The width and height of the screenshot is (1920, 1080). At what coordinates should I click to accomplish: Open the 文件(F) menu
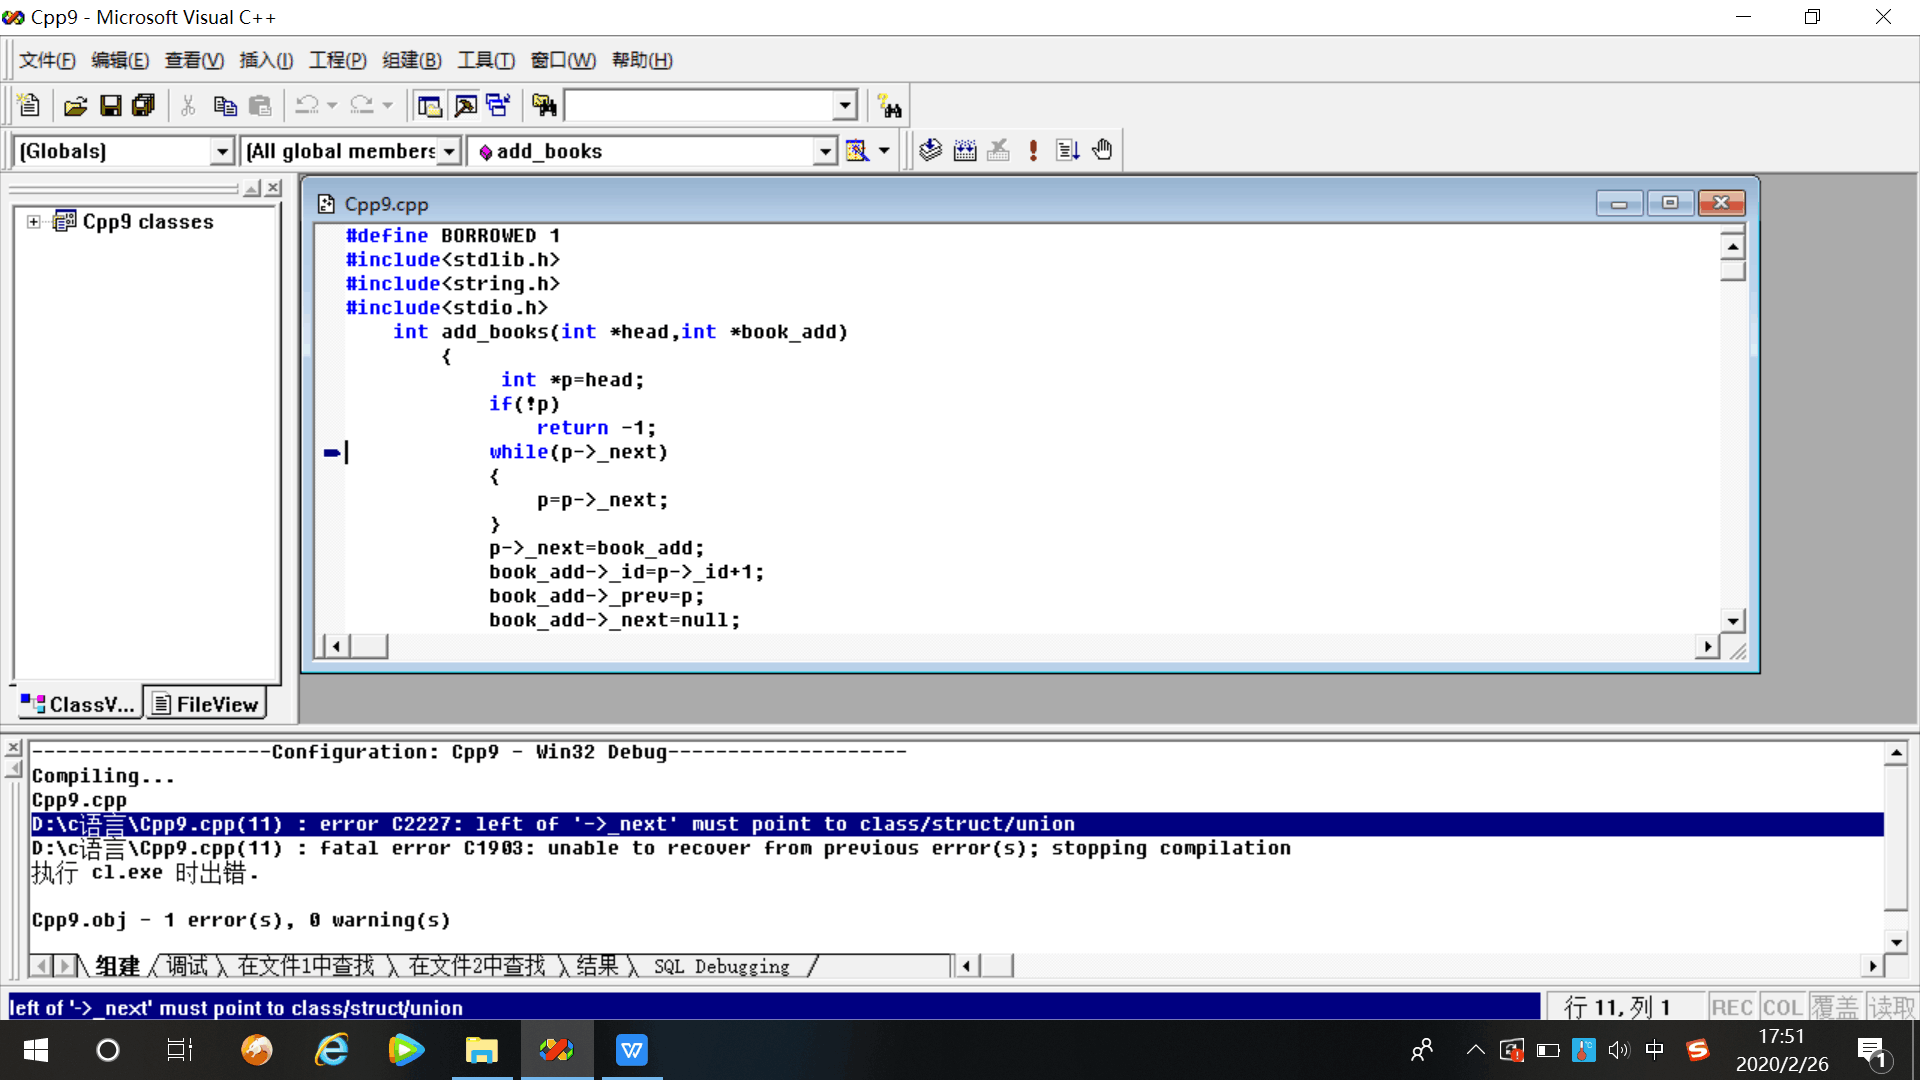pyautogui.click(x=47, y=60)
